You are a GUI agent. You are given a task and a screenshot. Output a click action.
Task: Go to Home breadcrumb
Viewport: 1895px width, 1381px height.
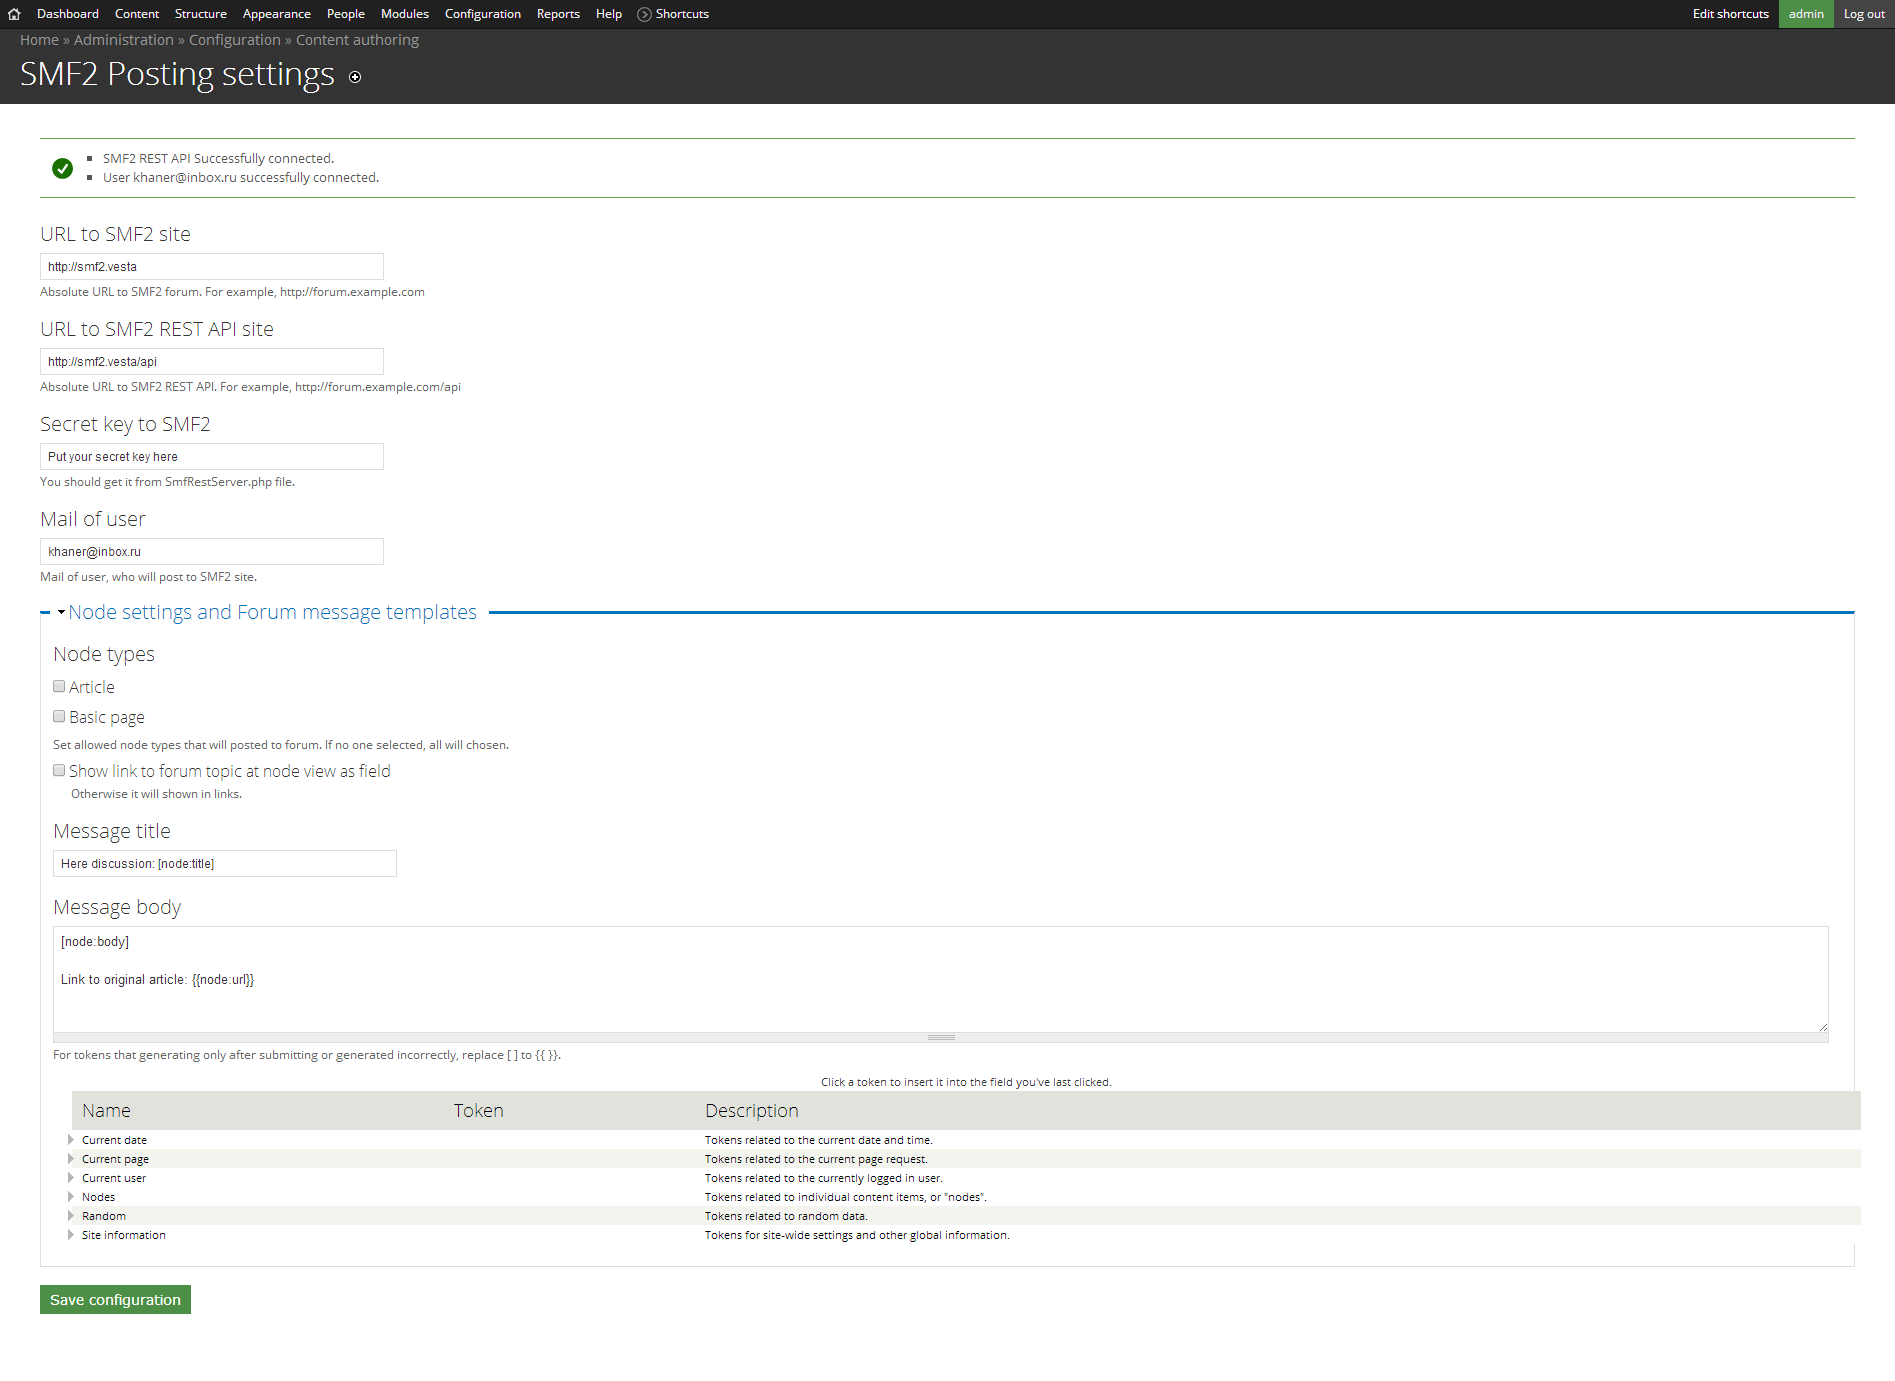click(x=39, y=40)
